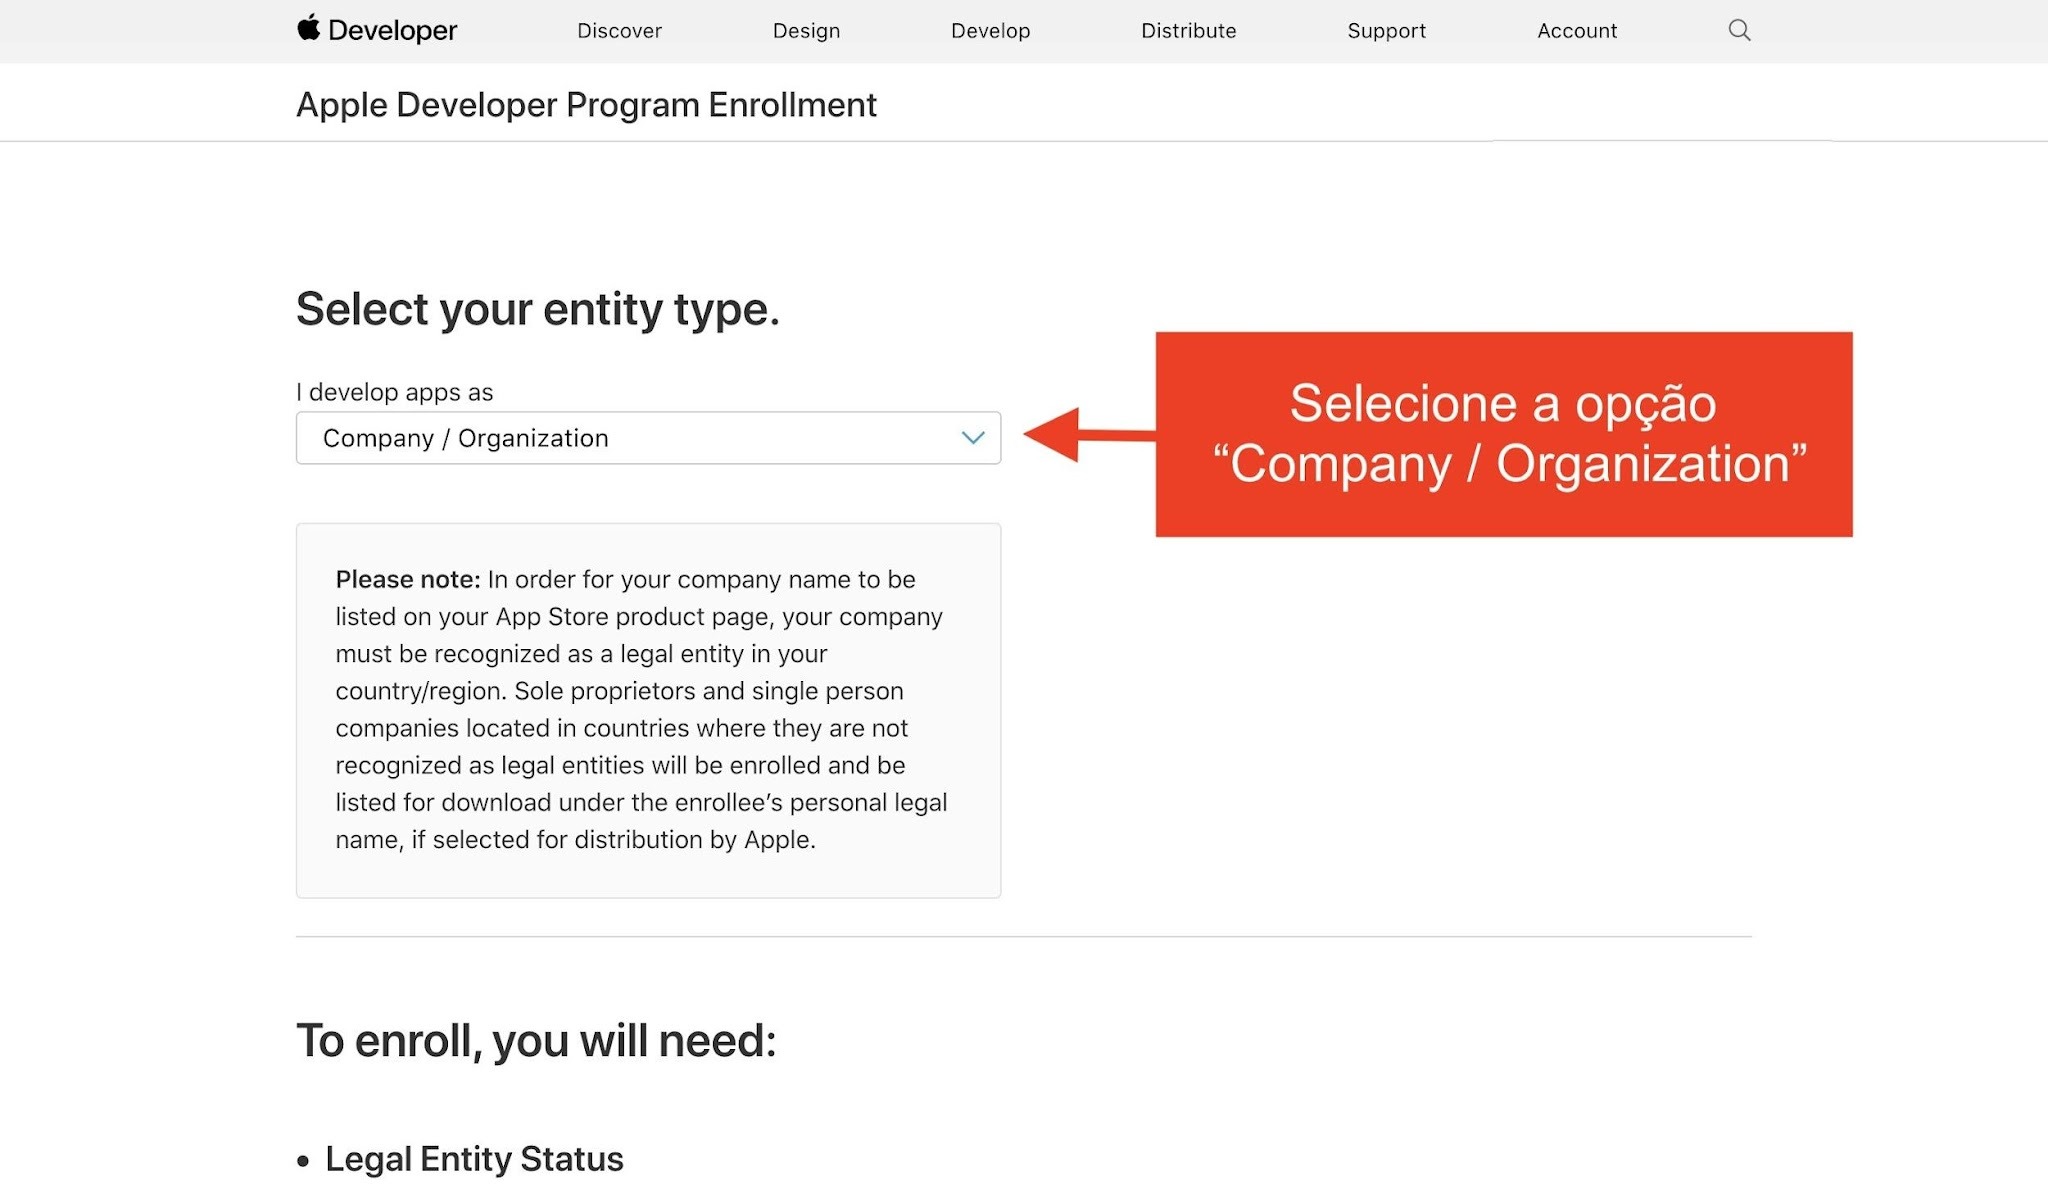
Task: Click the 'Please note' information box
Action: 648,710
